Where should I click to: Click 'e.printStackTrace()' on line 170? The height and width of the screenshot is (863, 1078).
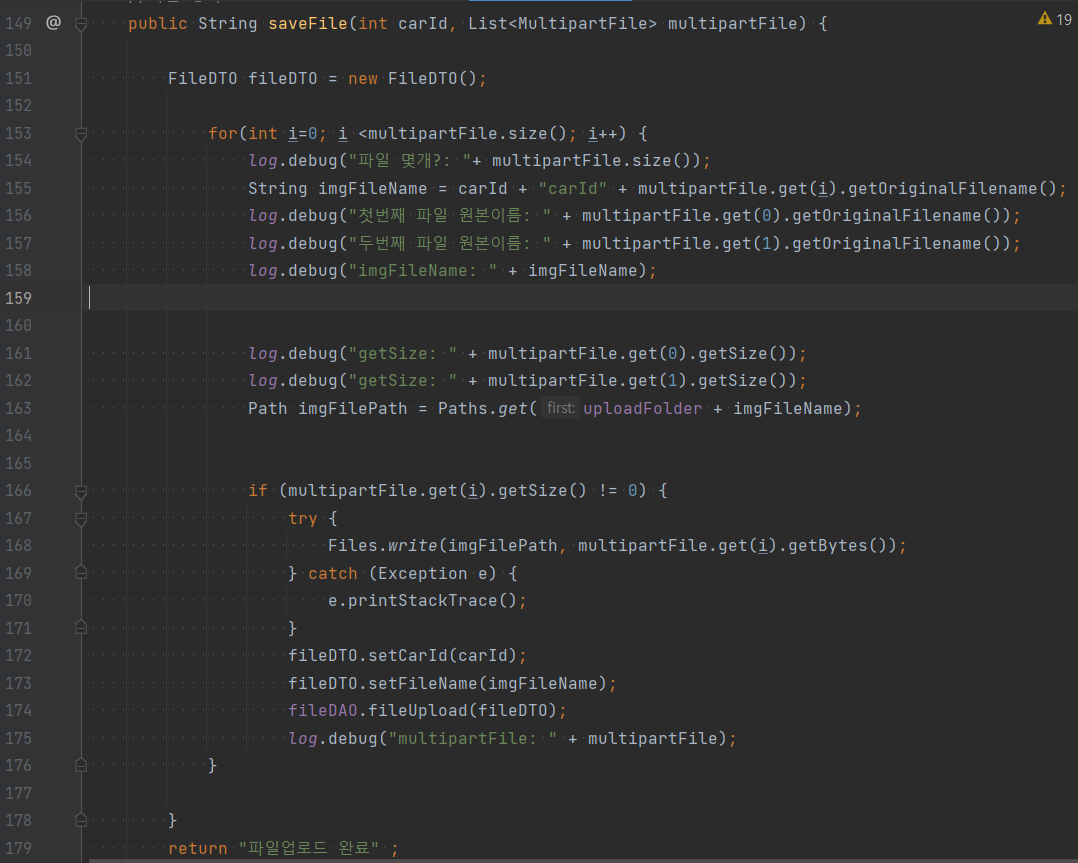click(x=422, y=600)
